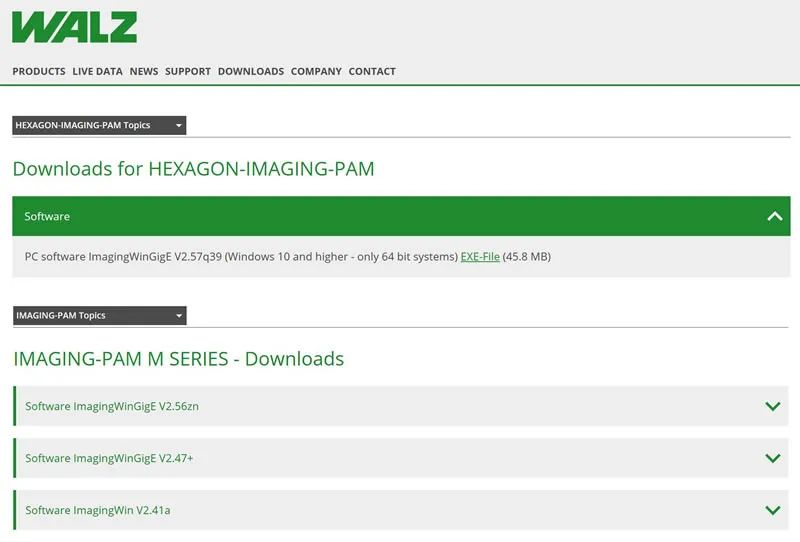Collapse the Software section chevron
This screenshot has width=800, height=542.
(x=774, y=216)
